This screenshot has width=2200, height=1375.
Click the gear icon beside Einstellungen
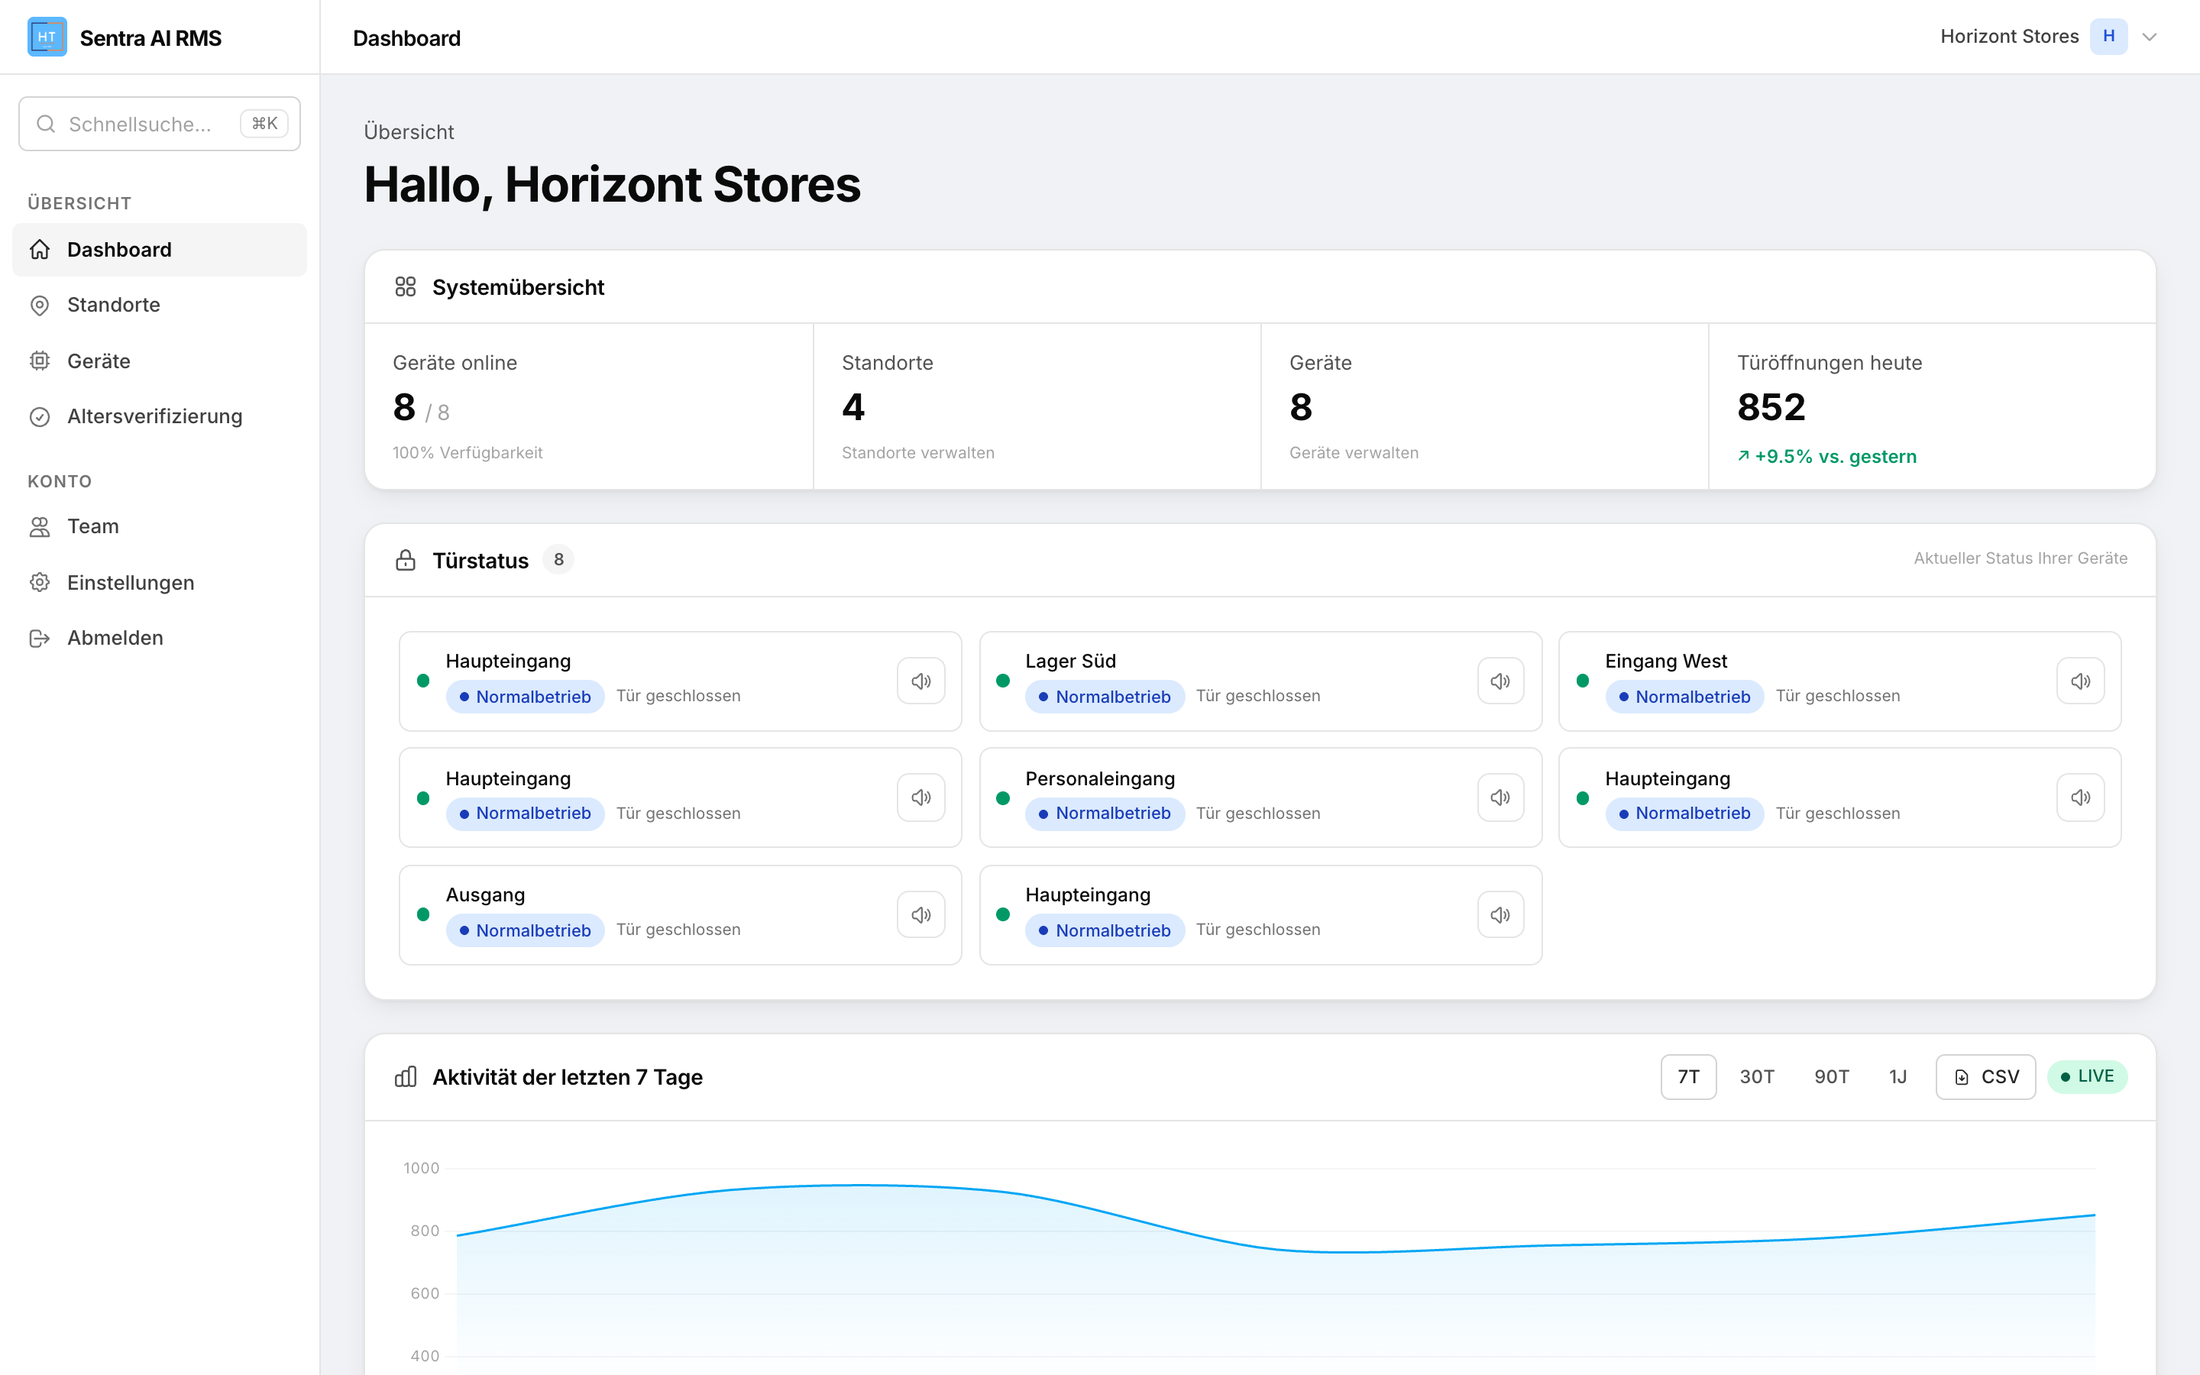point(40,582)
